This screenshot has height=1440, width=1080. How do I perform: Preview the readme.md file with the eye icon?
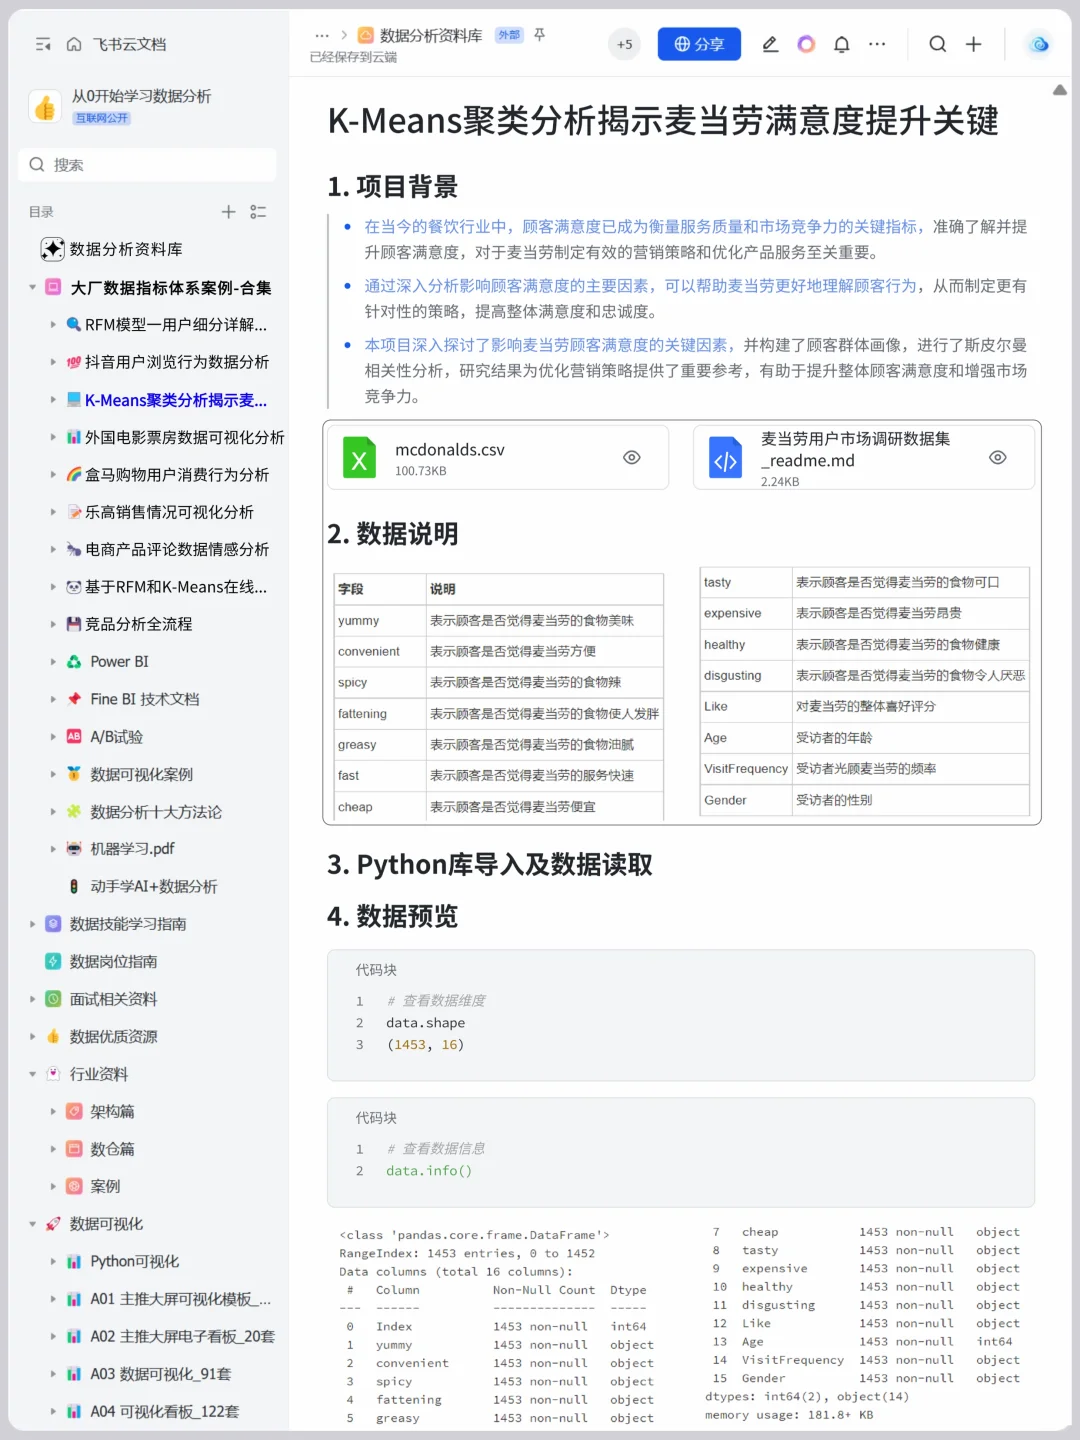pos(998,457)
